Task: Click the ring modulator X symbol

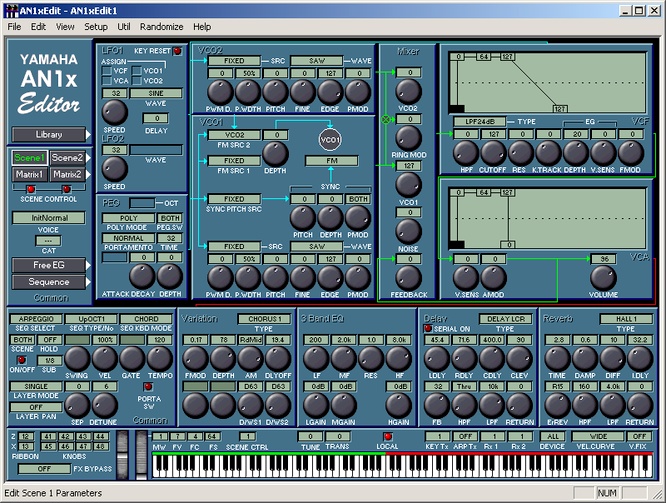Action: (x=386, y=120)
